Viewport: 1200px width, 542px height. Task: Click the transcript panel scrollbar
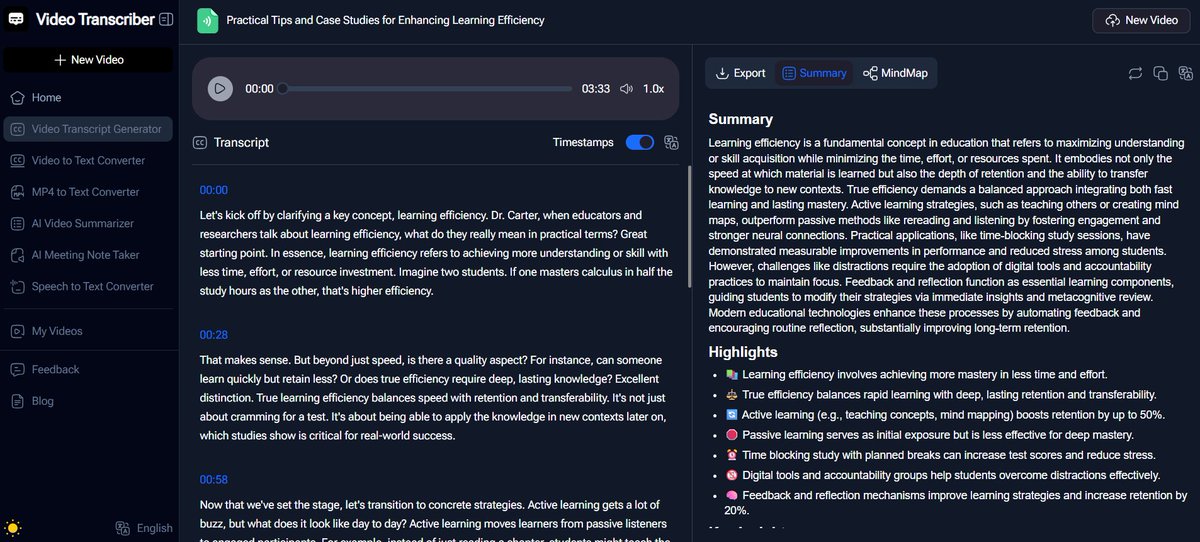[688, 227]
